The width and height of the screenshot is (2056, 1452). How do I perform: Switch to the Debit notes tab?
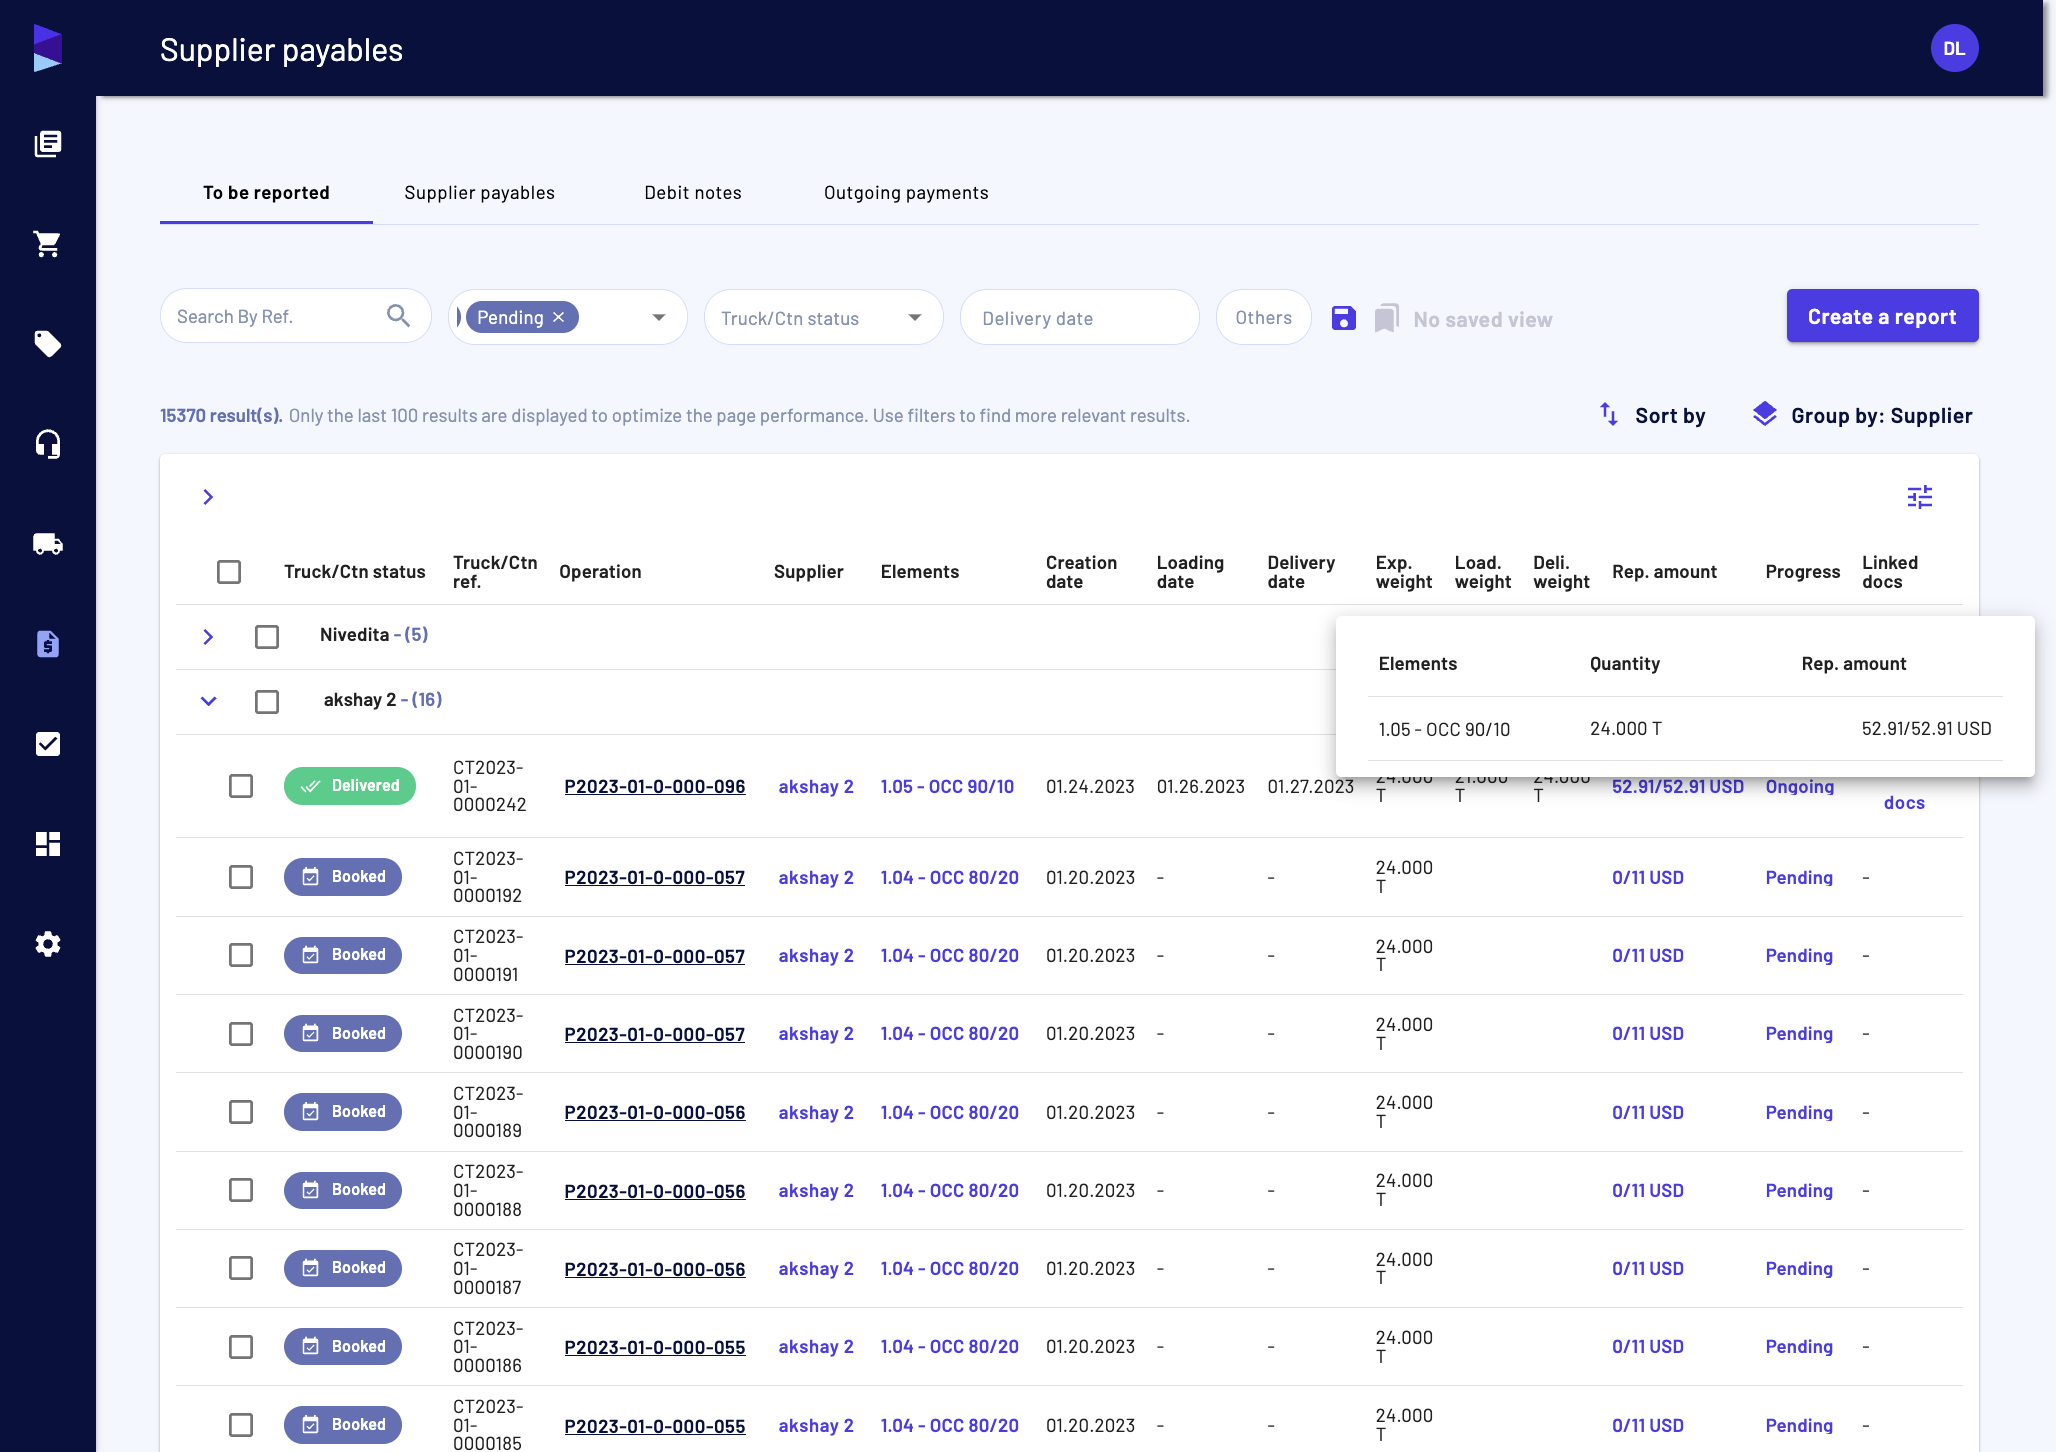click(693, 193)
